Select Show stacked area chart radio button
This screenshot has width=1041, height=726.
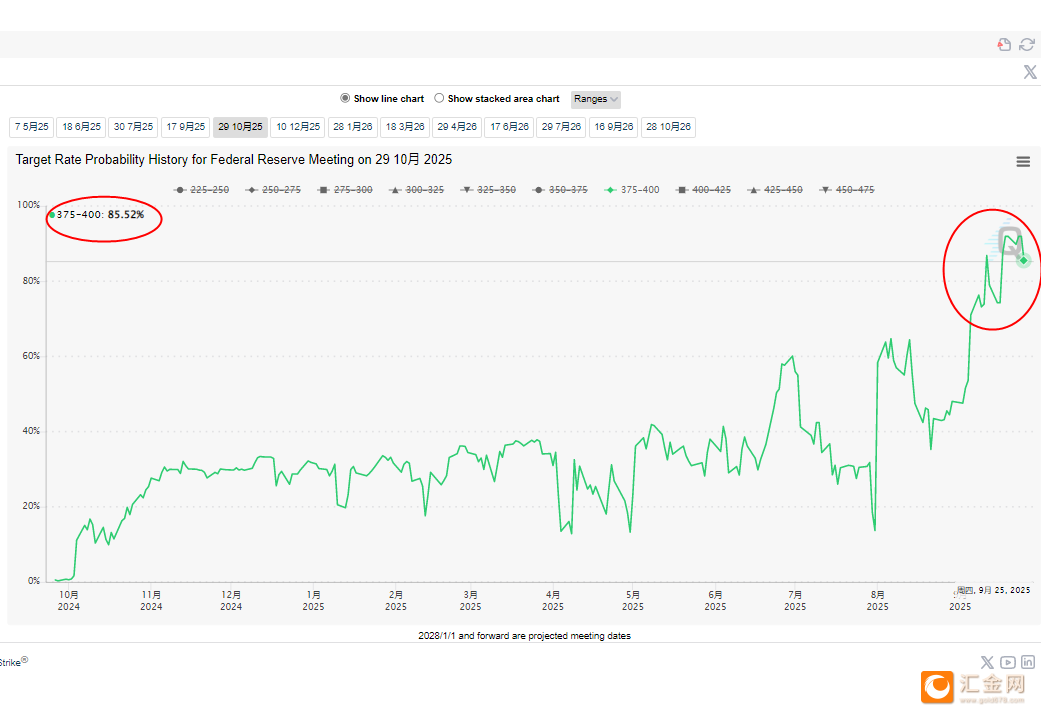(439, 98)
